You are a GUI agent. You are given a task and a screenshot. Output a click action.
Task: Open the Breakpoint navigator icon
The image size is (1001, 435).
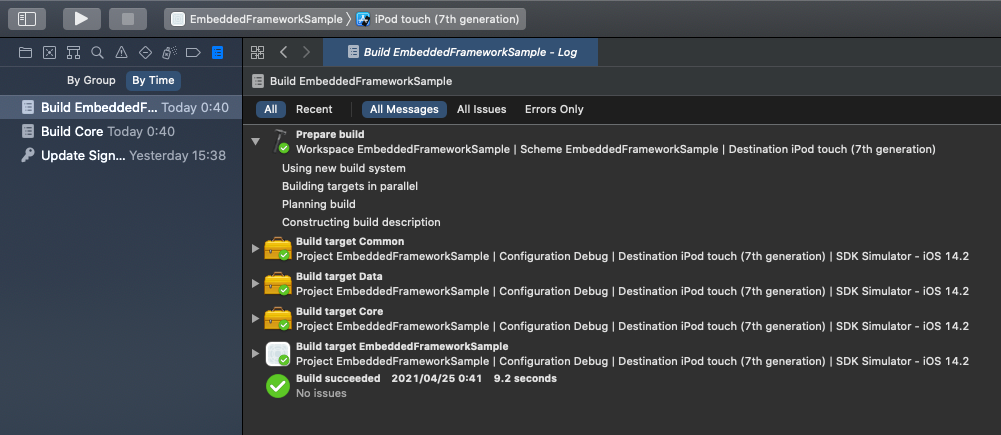(193, 52)
